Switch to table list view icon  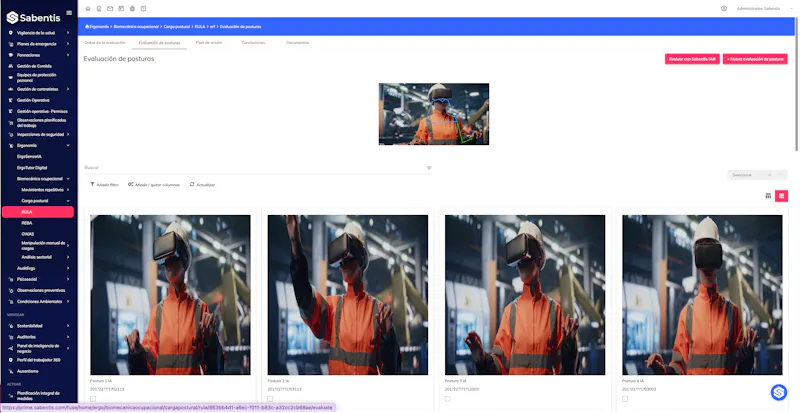[x=768, y=196]
